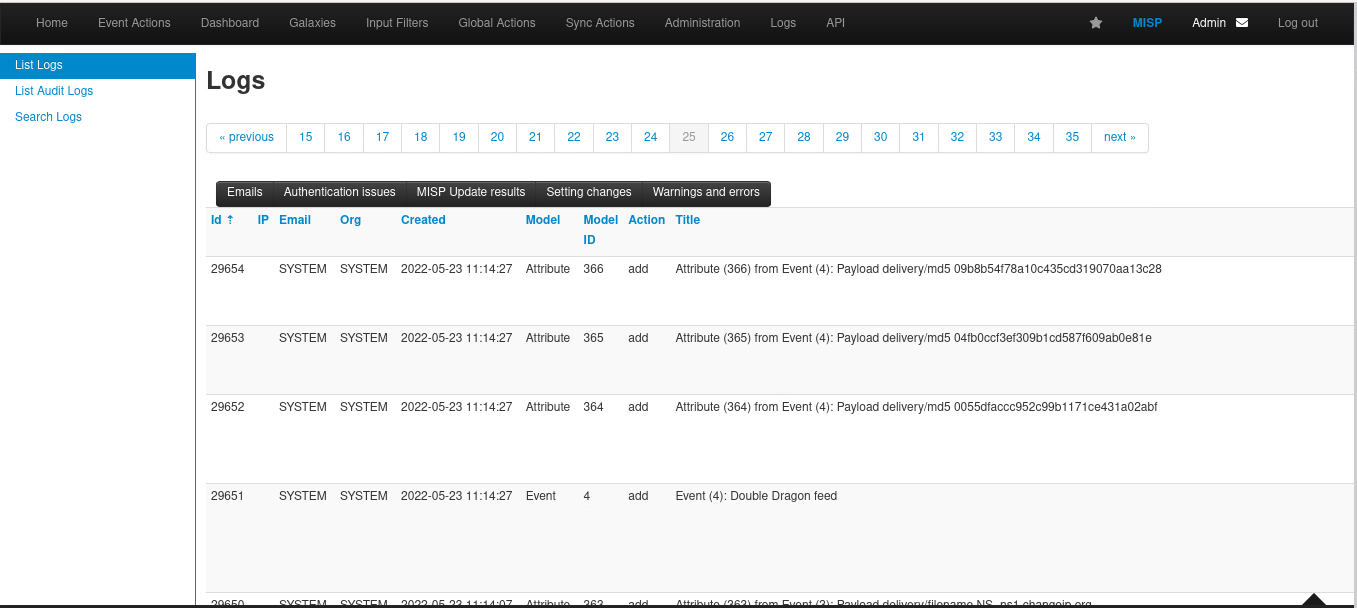Go to next page of logs
Screen dimensions: 1357x608
[x=1119, y=137]
